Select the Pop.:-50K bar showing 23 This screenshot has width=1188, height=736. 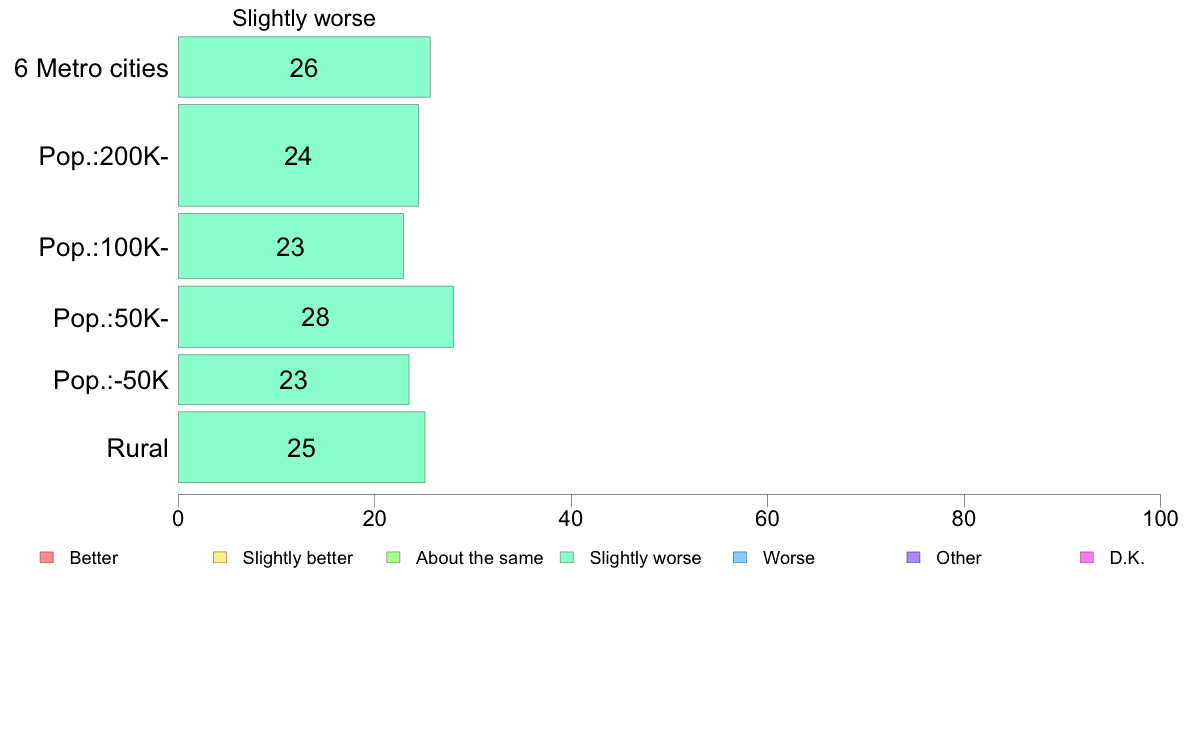(x=293, y=380)
